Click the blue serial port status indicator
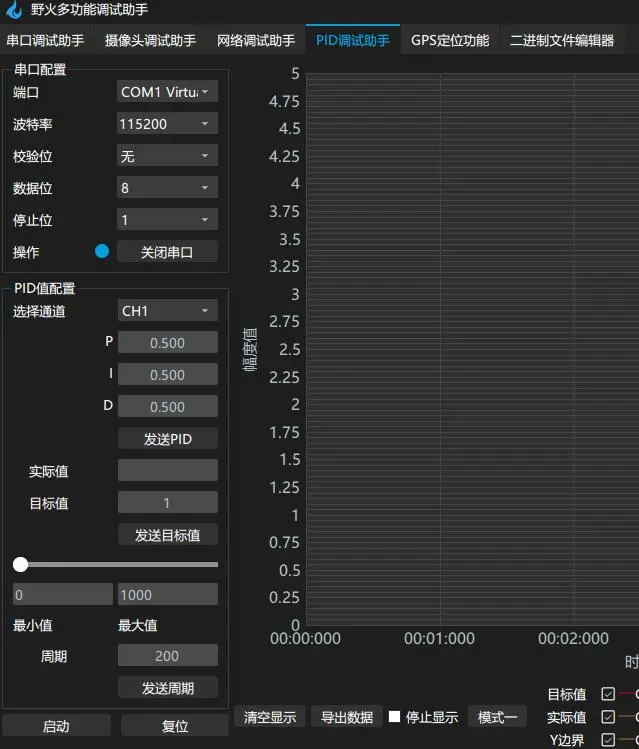 (x=101, y=252)
